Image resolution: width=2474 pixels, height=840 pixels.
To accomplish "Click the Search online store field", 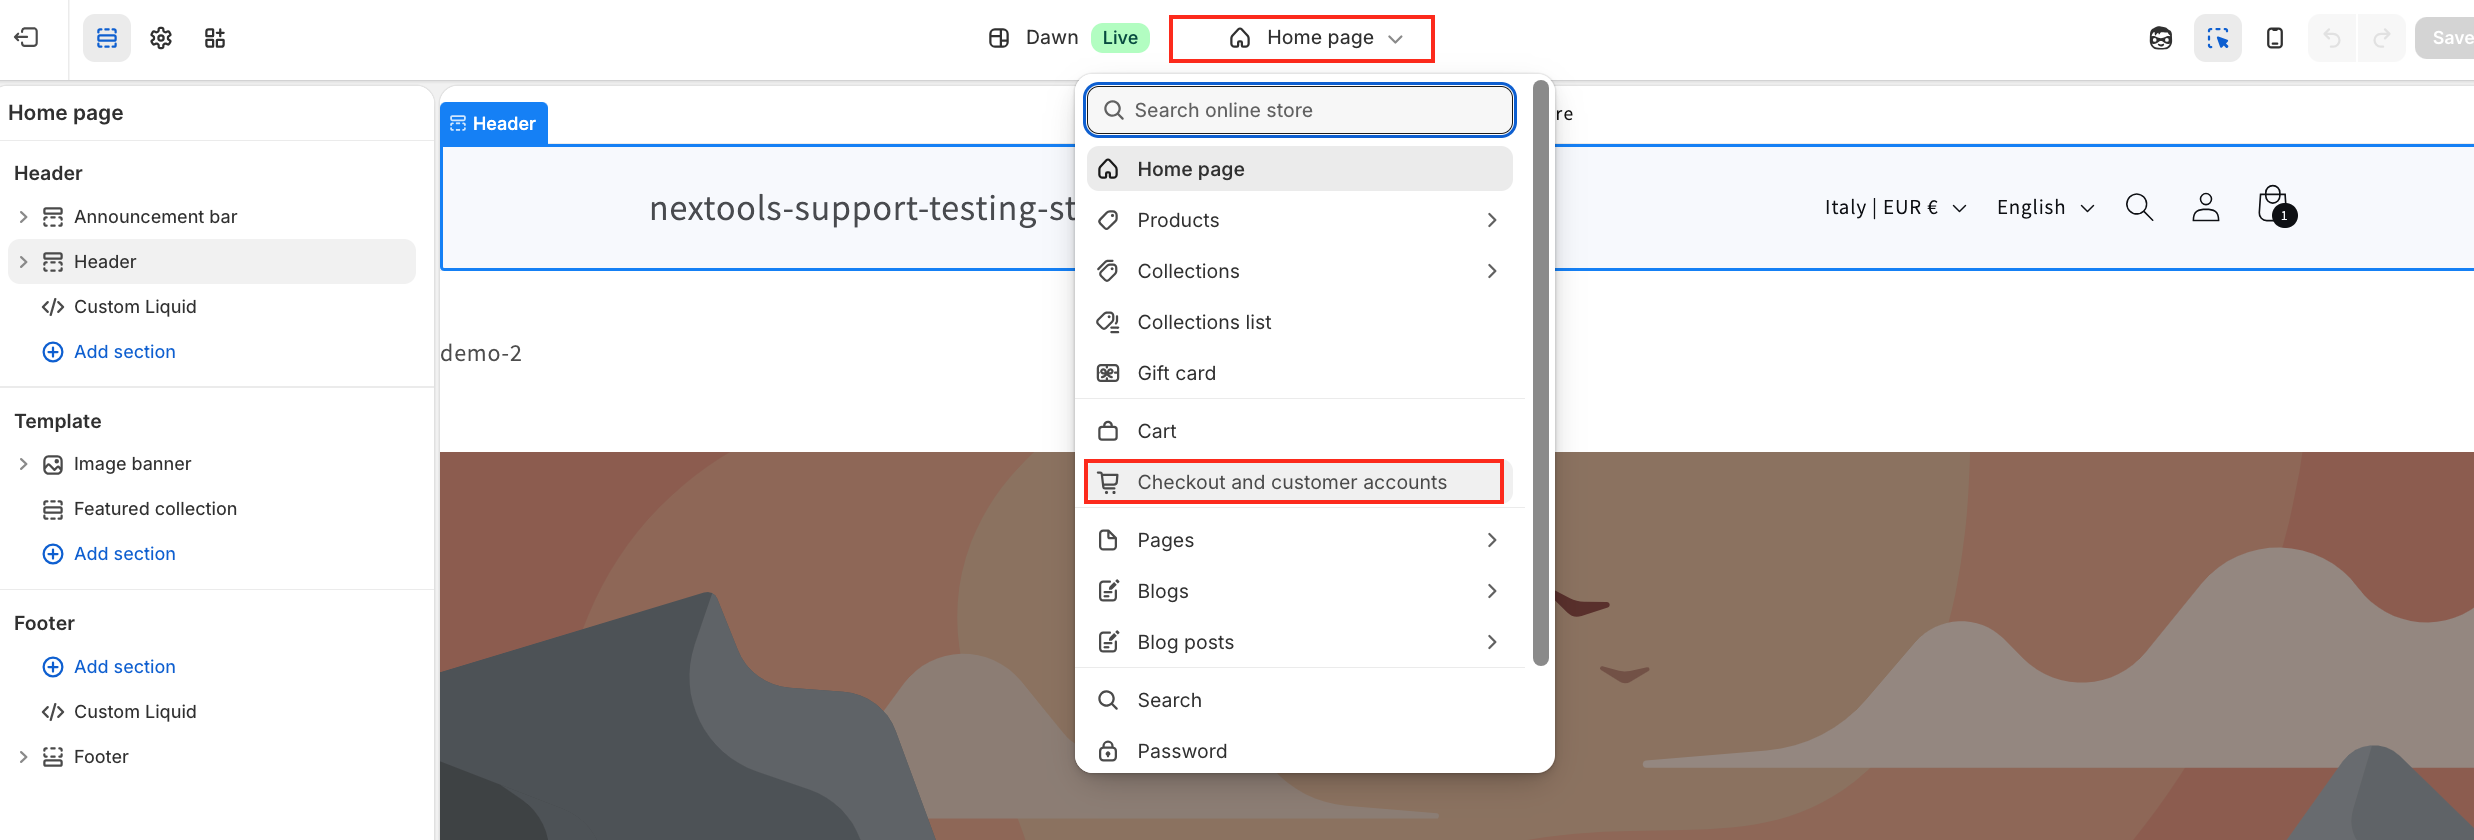I will (1300, 110).
